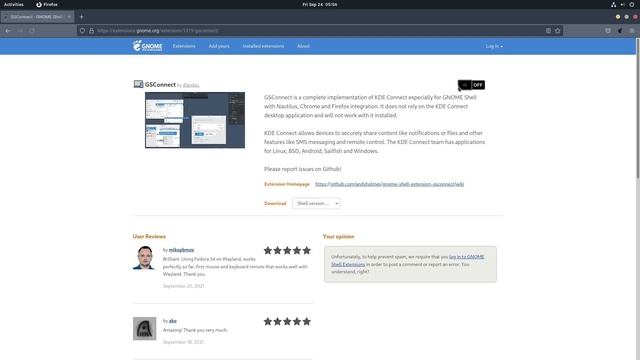640x360 pixels.
Task: Click the ake reviewer avatar
Action: (144, 329)
